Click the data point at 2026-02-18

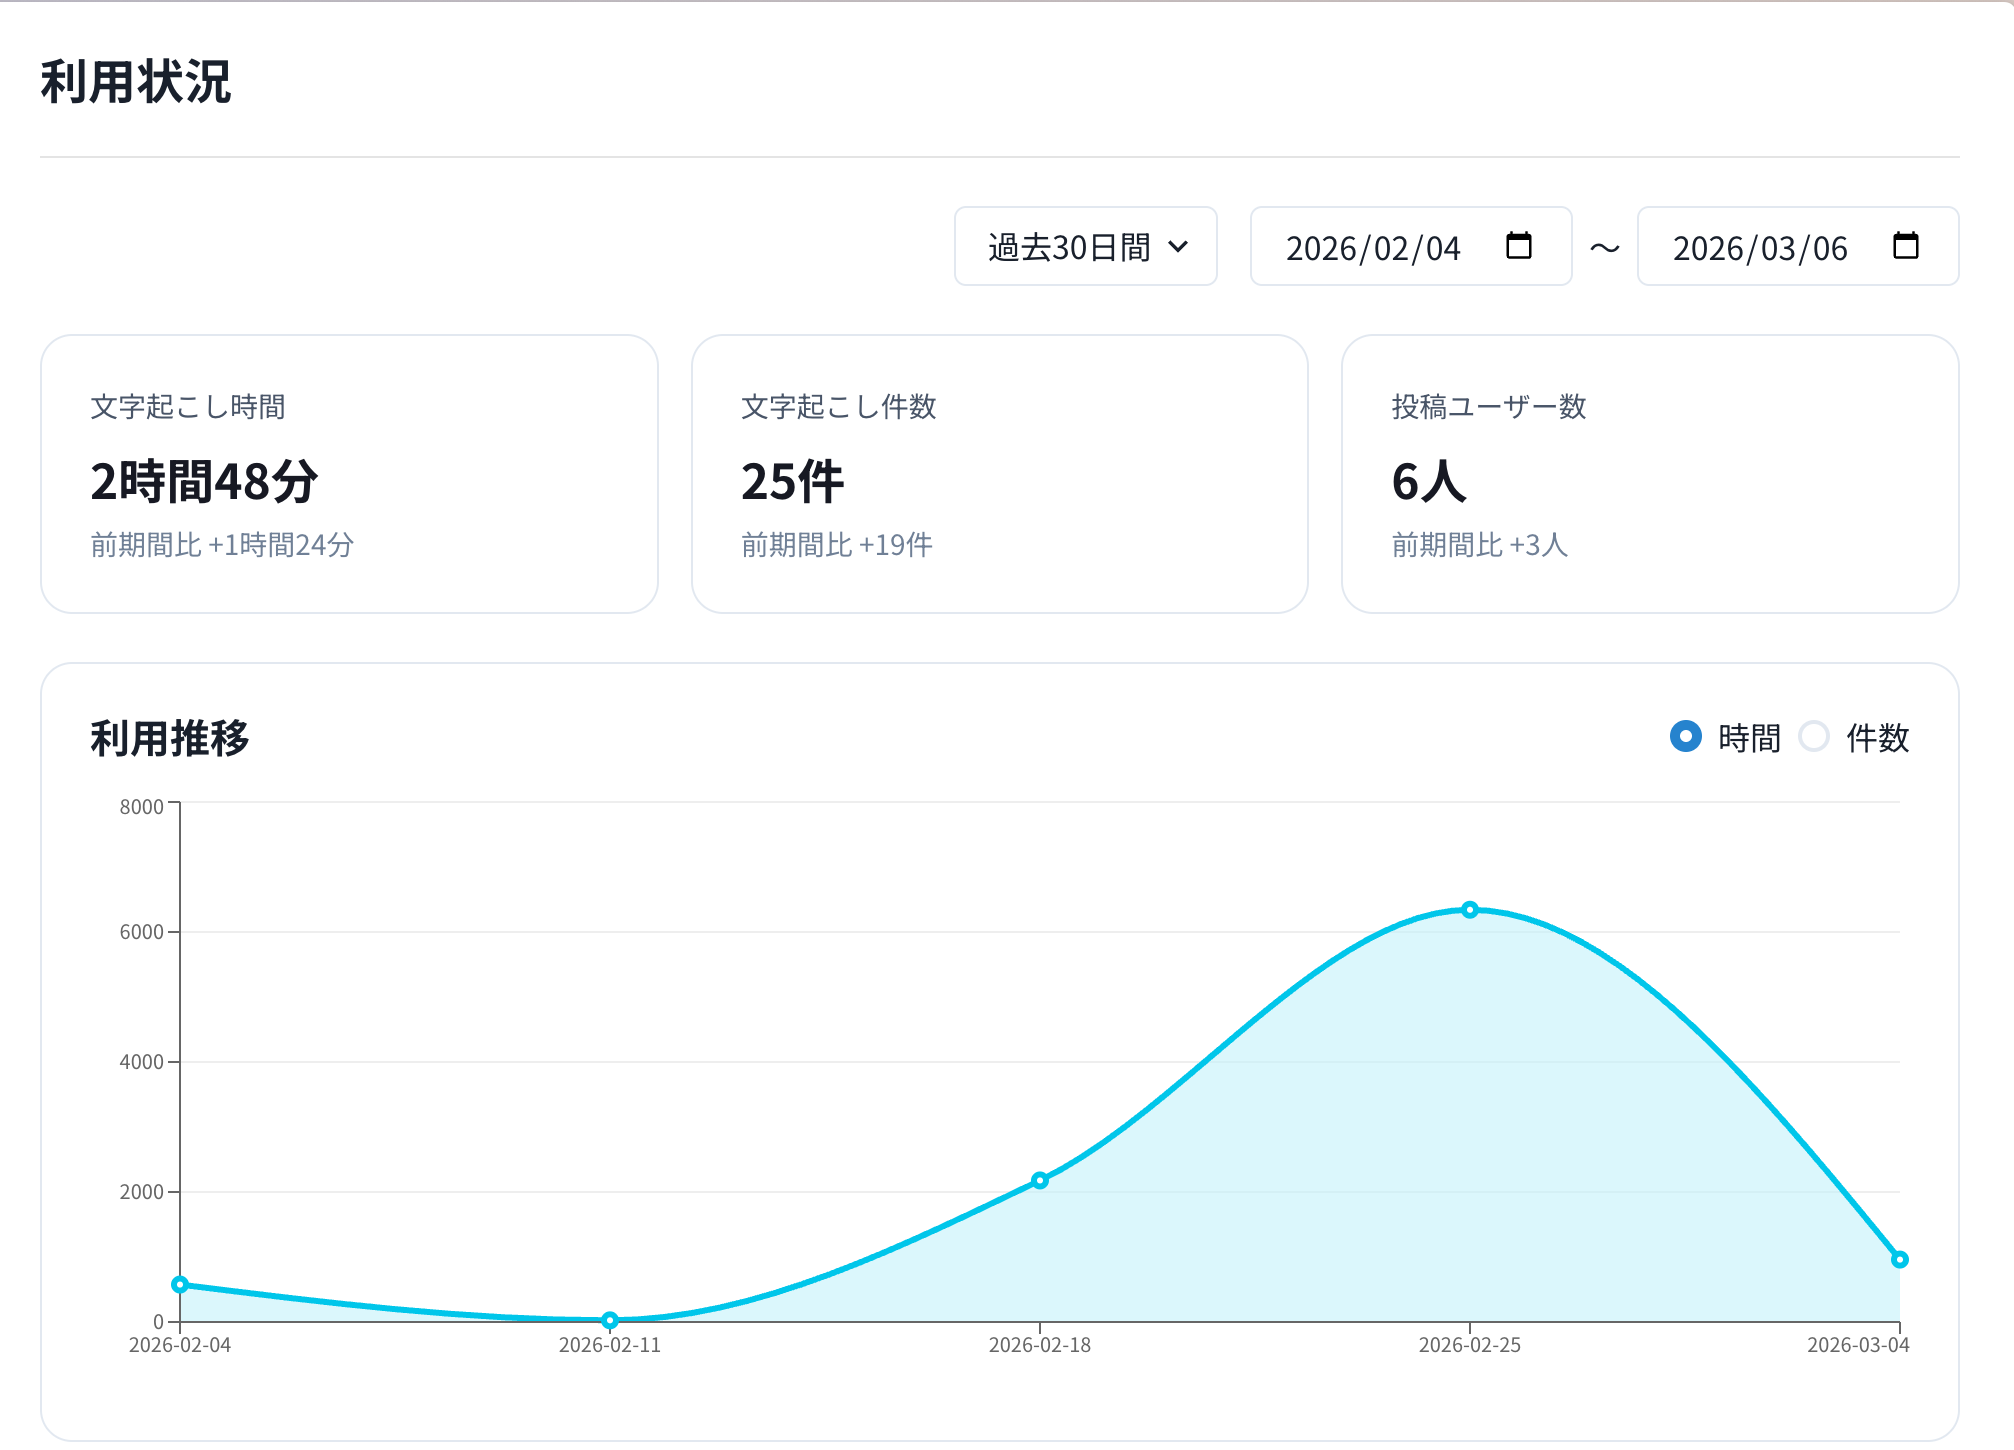tap(1042, 1181)
